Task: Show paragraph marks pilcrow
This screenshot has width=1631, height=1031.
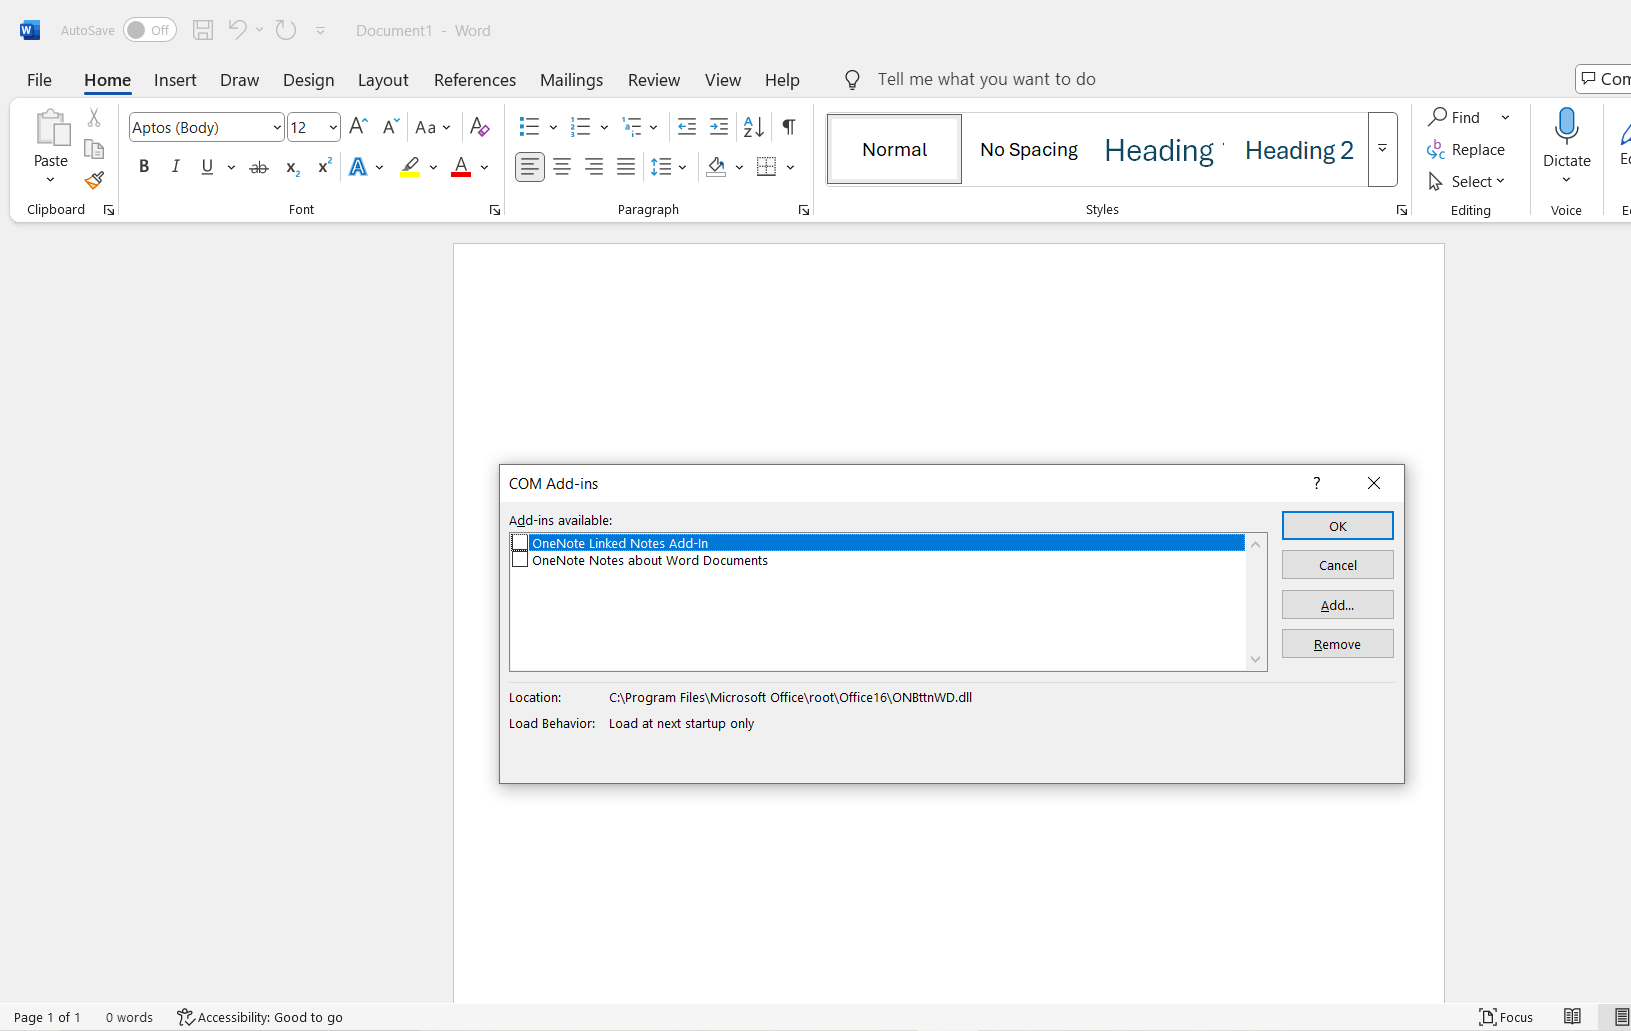Action: click(789, 127)
